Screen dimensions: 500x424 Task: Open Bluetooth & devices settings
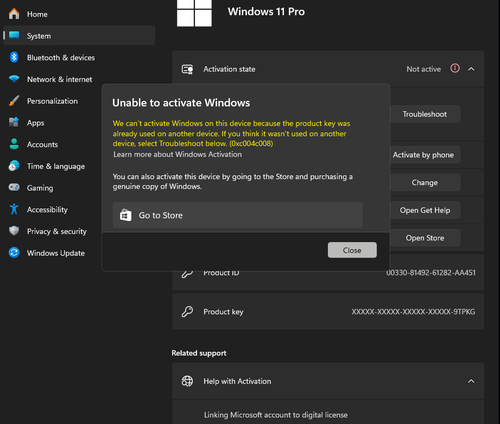[x=79, y=57]
